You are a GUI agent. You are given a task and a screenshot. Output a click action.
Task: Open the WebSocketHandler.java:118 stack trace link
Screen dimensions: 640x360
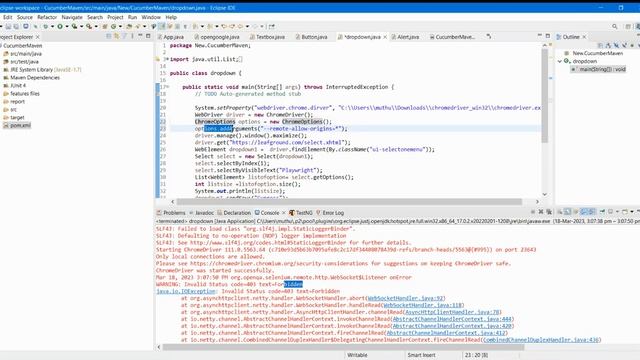click(423, 305)
